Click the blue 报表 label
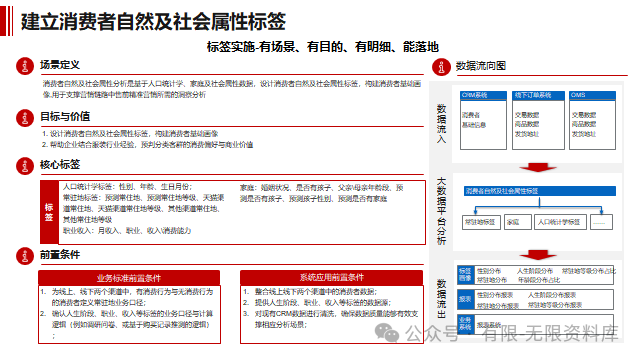 (x=465, y=299)
